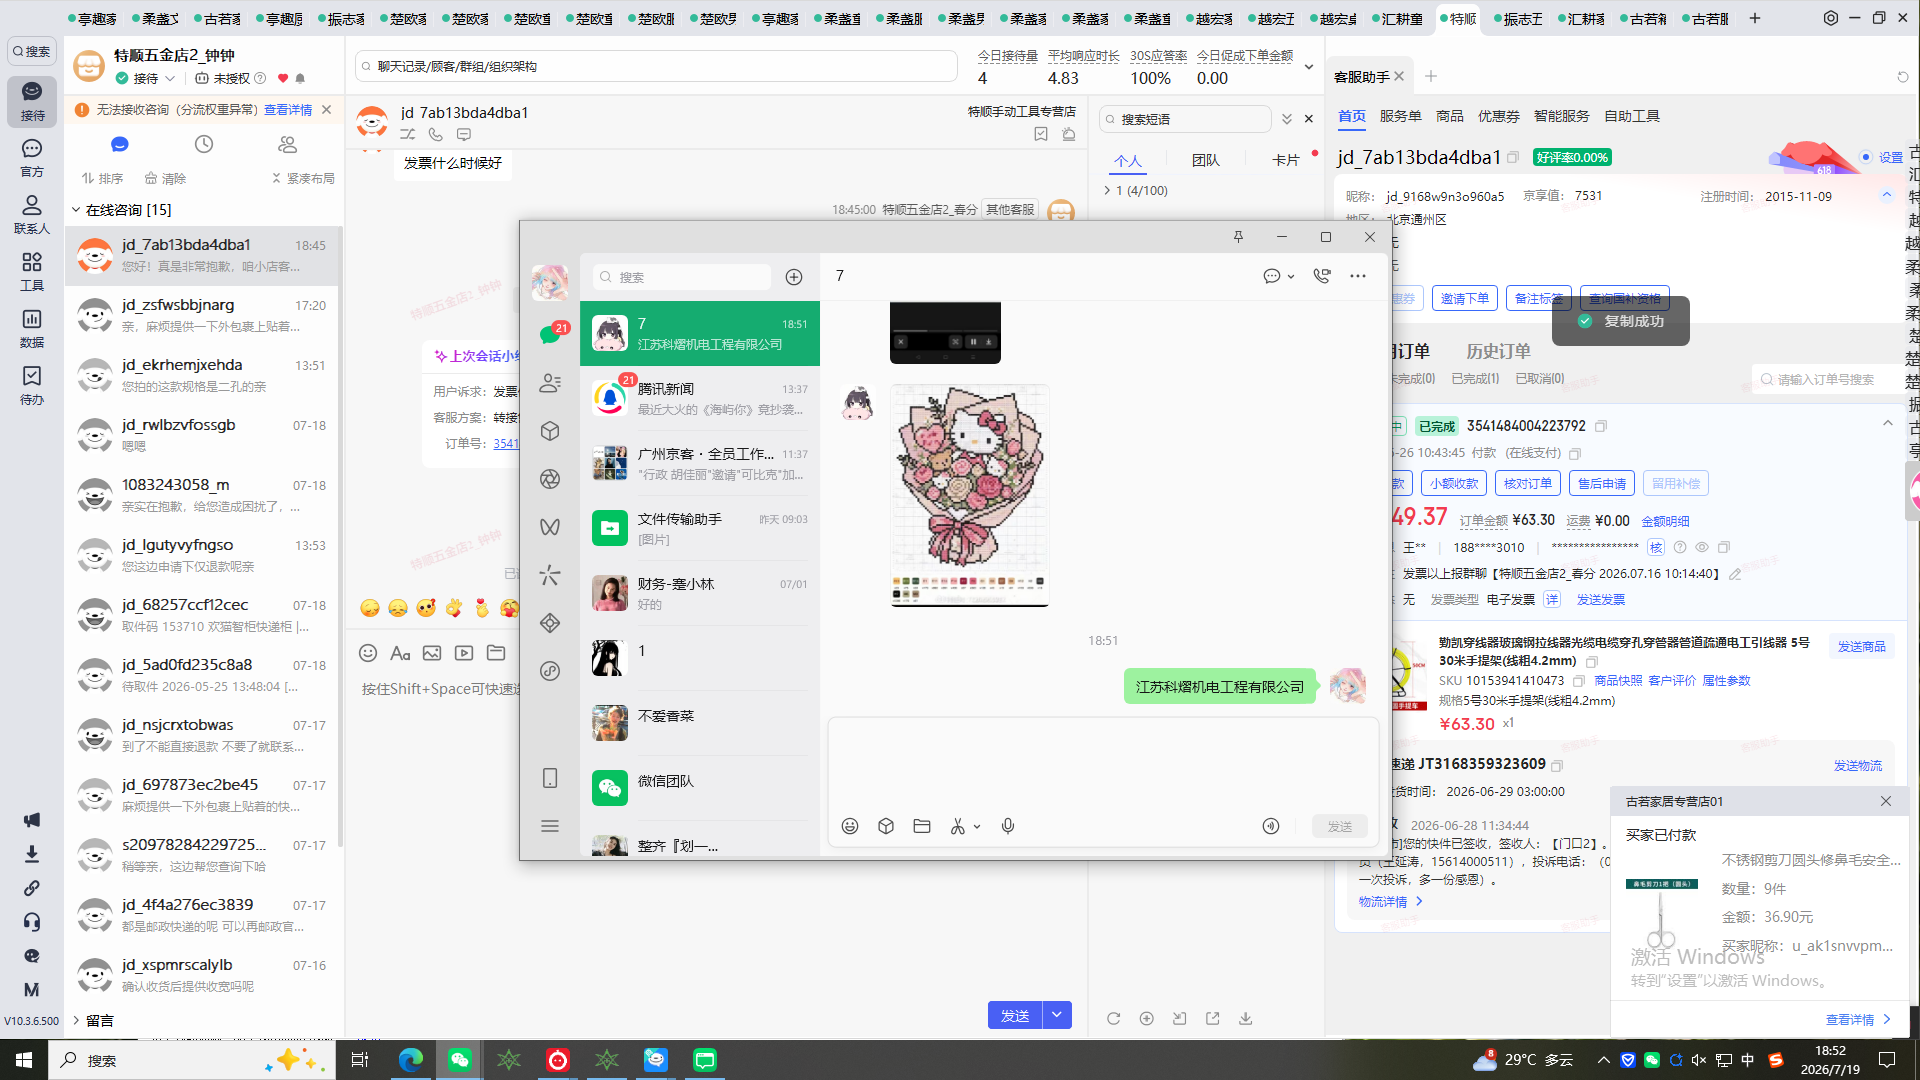Expand the daily statistics chevron
The width and height of the screenshot is (1920, 1080).
(1309, 67)
